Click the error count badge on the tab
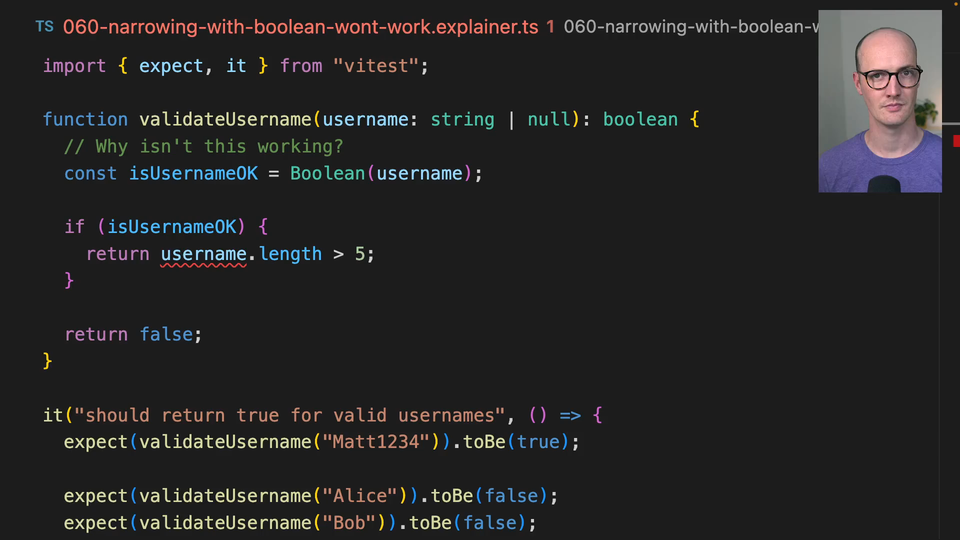The height and width of the screenshot is (540, 960). pos(551,27)
